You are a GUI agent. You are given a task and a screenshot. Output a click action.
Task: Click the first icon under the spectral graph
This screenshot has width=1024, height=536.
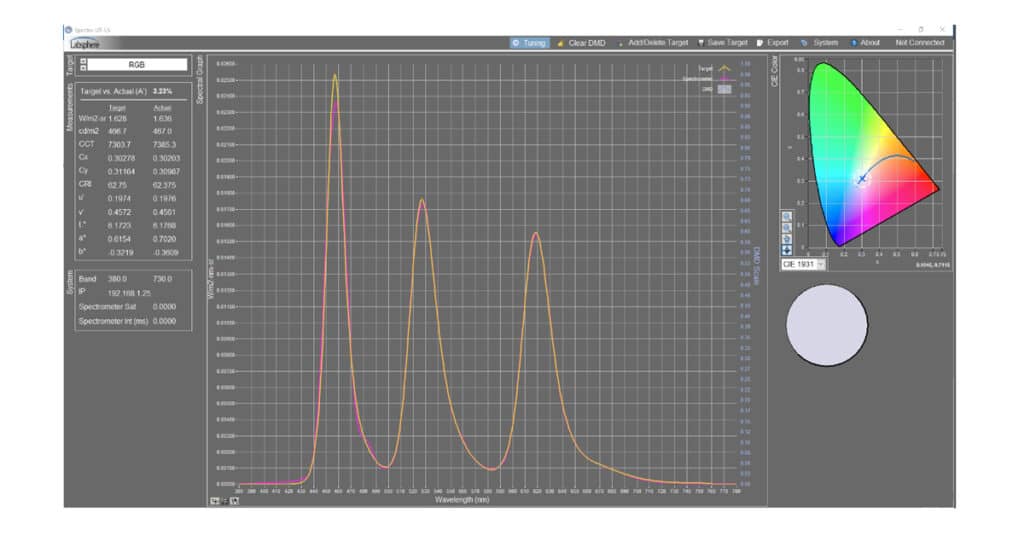point(214,501)
